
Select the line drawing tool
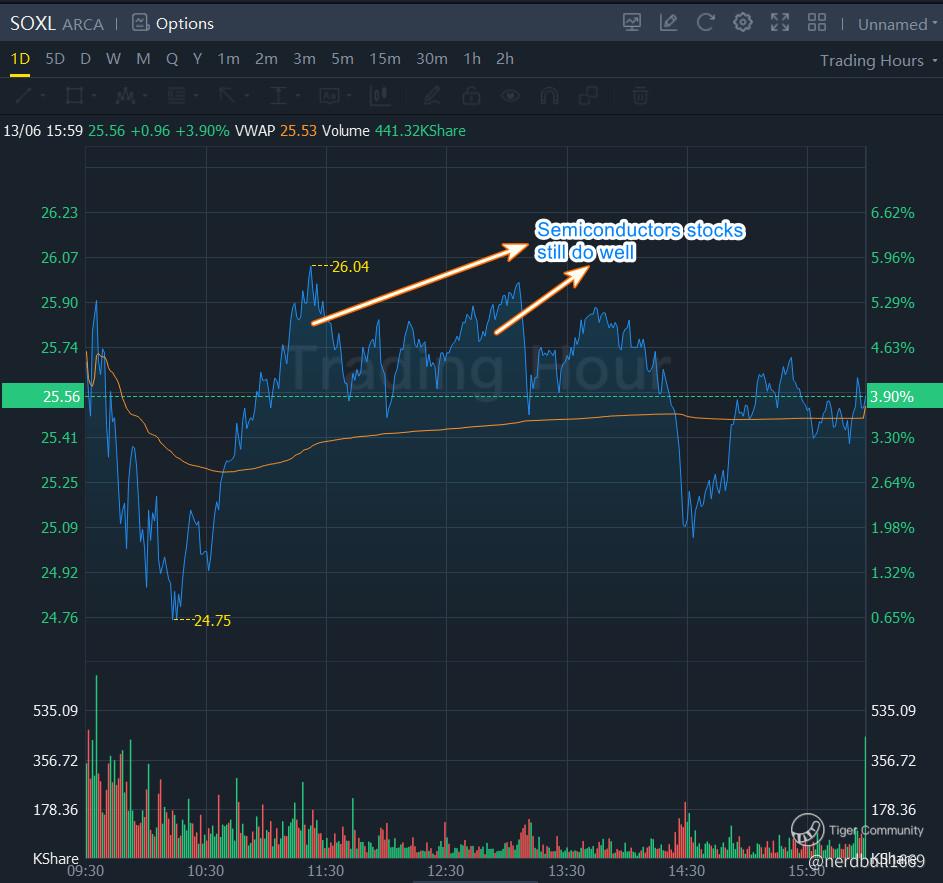(x=24, y=96)
